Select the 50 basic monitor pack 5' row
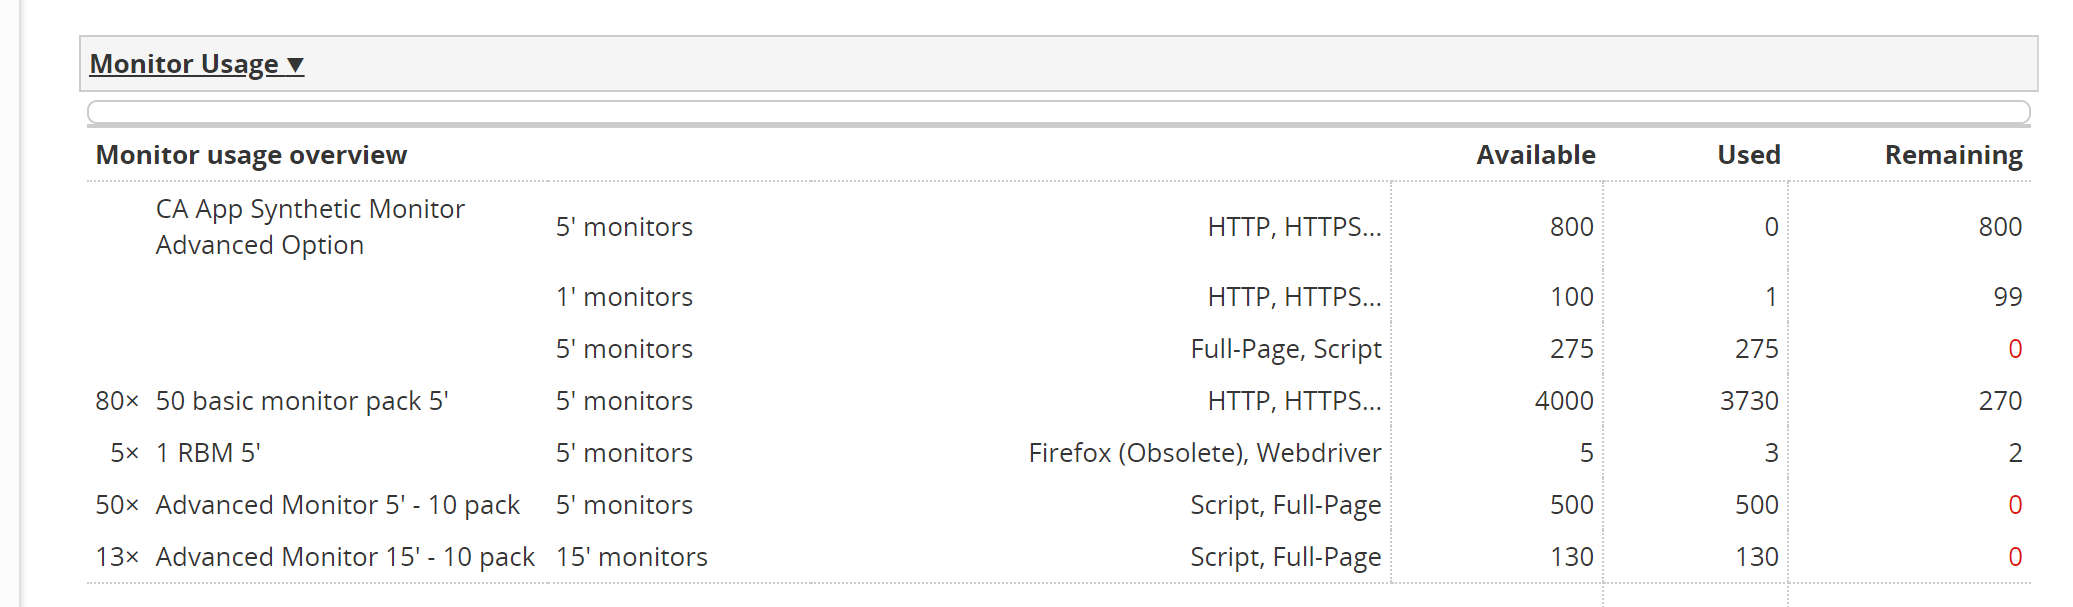2073x607 pixels. point(302,401)
